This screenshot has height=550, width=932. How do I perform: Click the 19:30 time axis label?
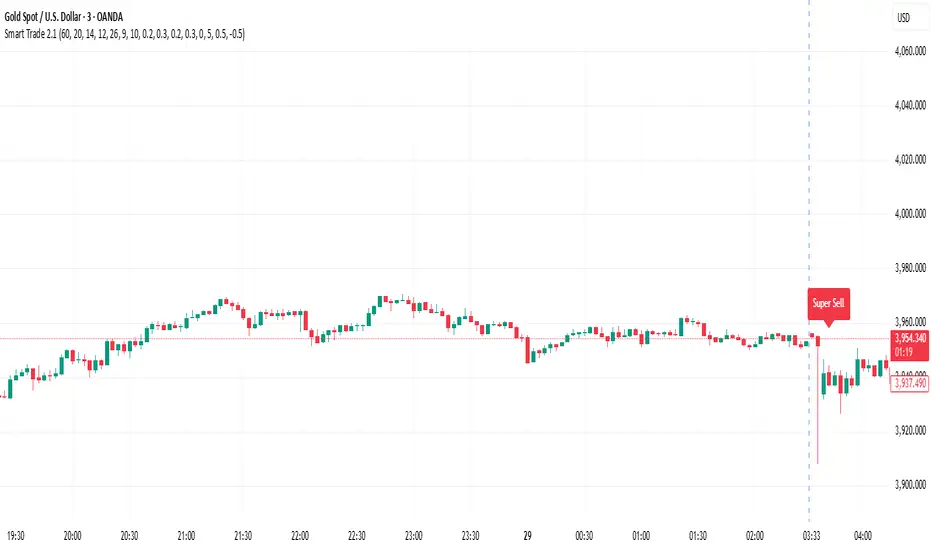coord(18,535)
